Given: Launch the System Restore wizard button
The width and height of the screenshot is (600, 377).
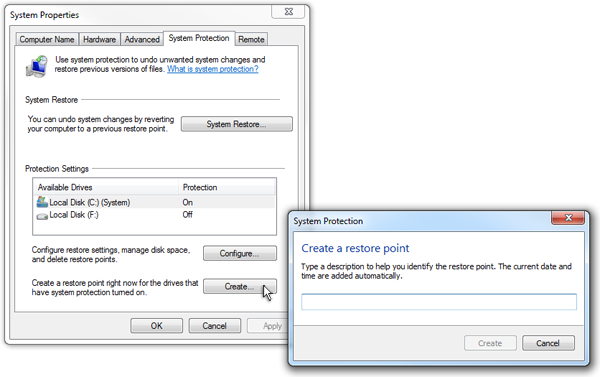Looking at the screenshot, I should [x=236, y=124].
